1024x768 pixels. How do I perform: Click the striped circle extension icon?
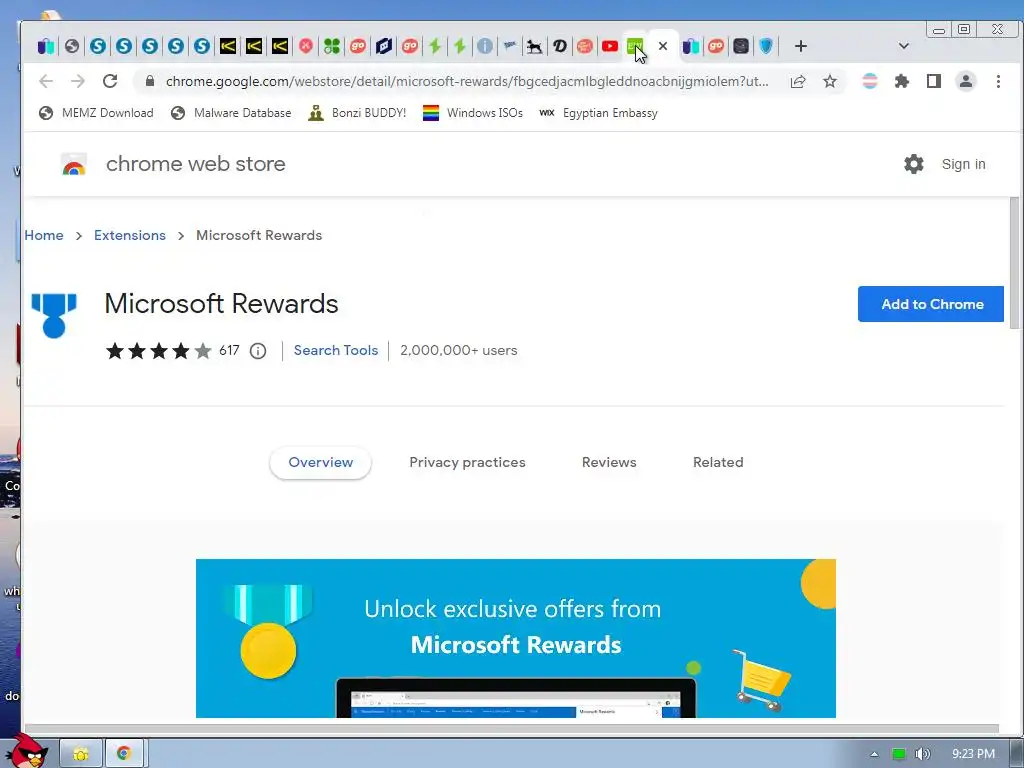click(870, 81)
